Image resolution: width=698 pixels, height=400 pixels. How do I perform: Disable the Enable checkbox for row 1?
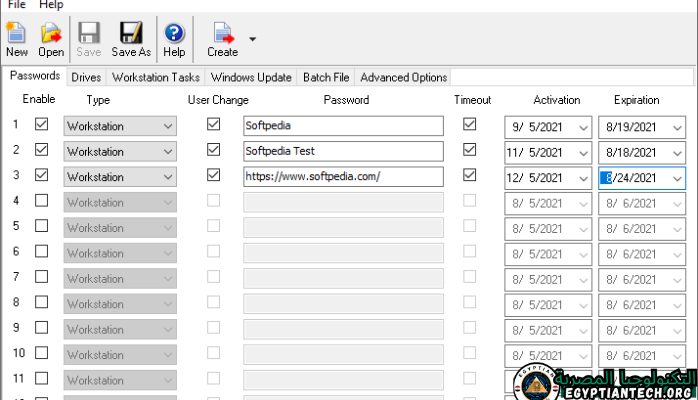click(41, 125)
